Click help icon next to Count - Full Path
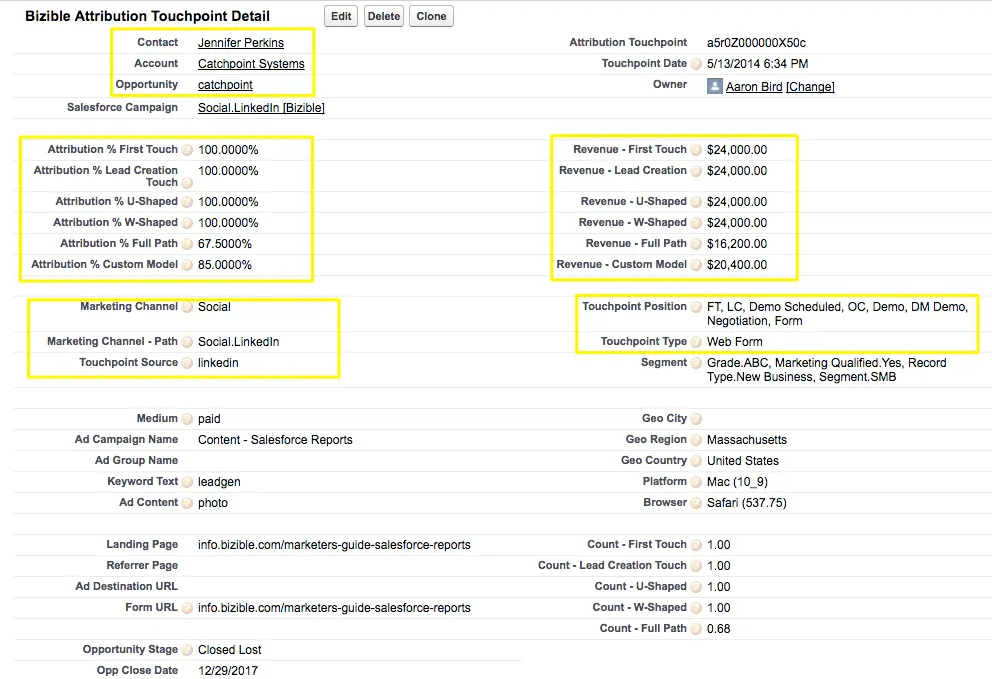Screen dimensions: 992x679 click(696, 629)
